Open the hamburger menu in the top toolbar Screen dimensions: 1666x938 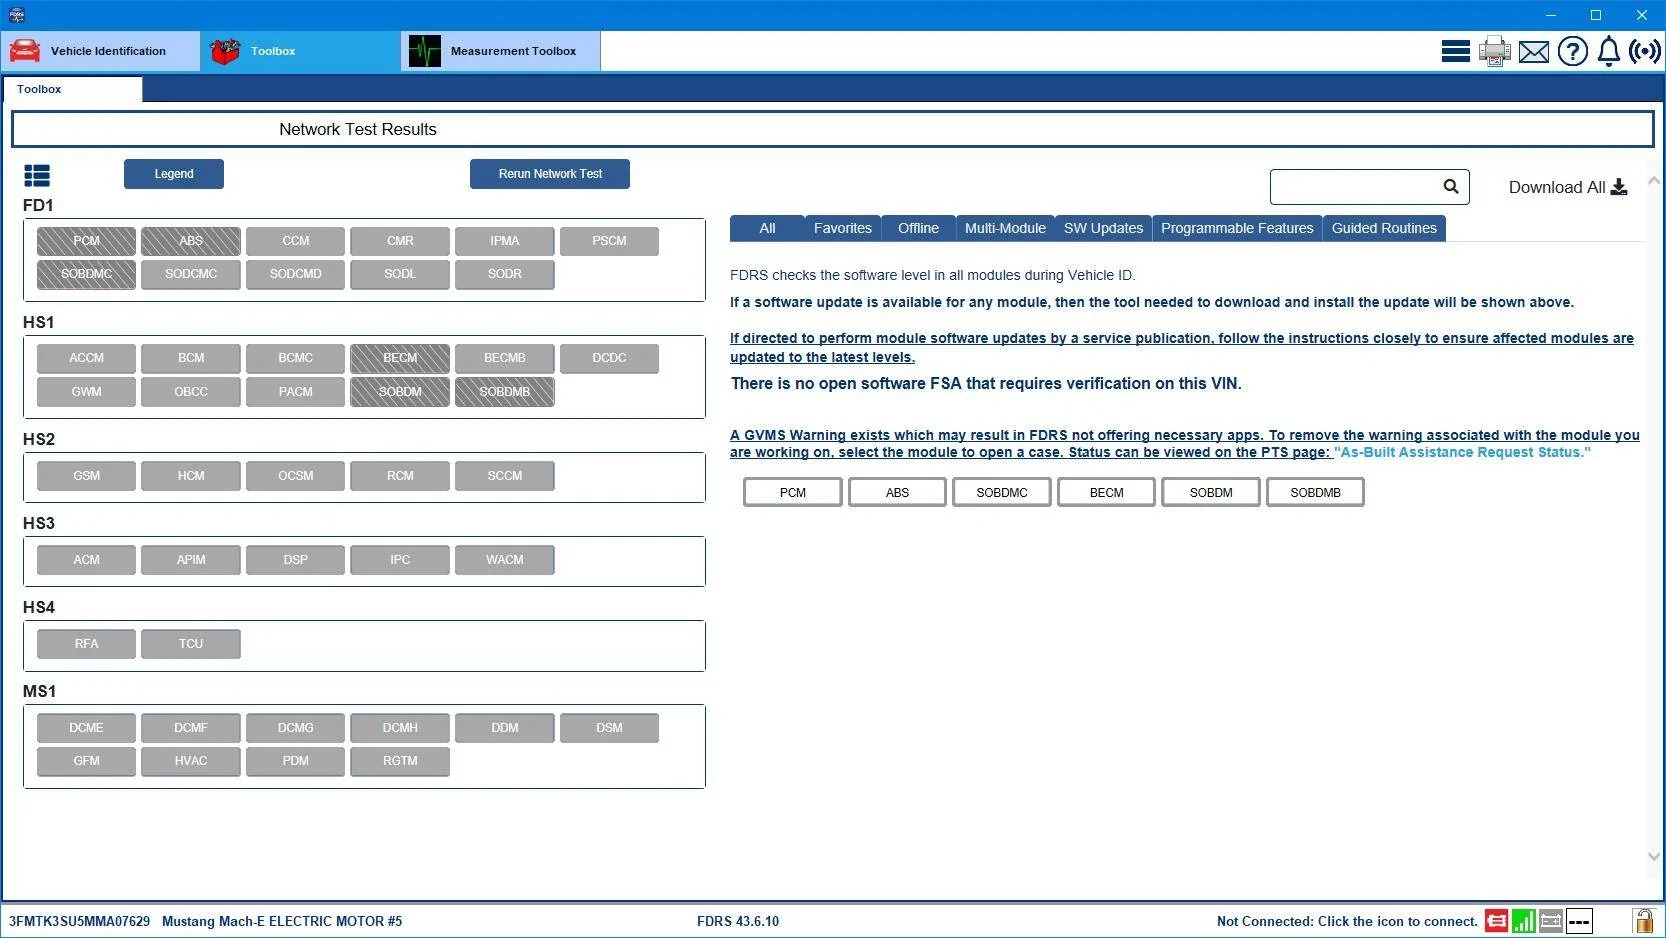(x=1455, y=51)
